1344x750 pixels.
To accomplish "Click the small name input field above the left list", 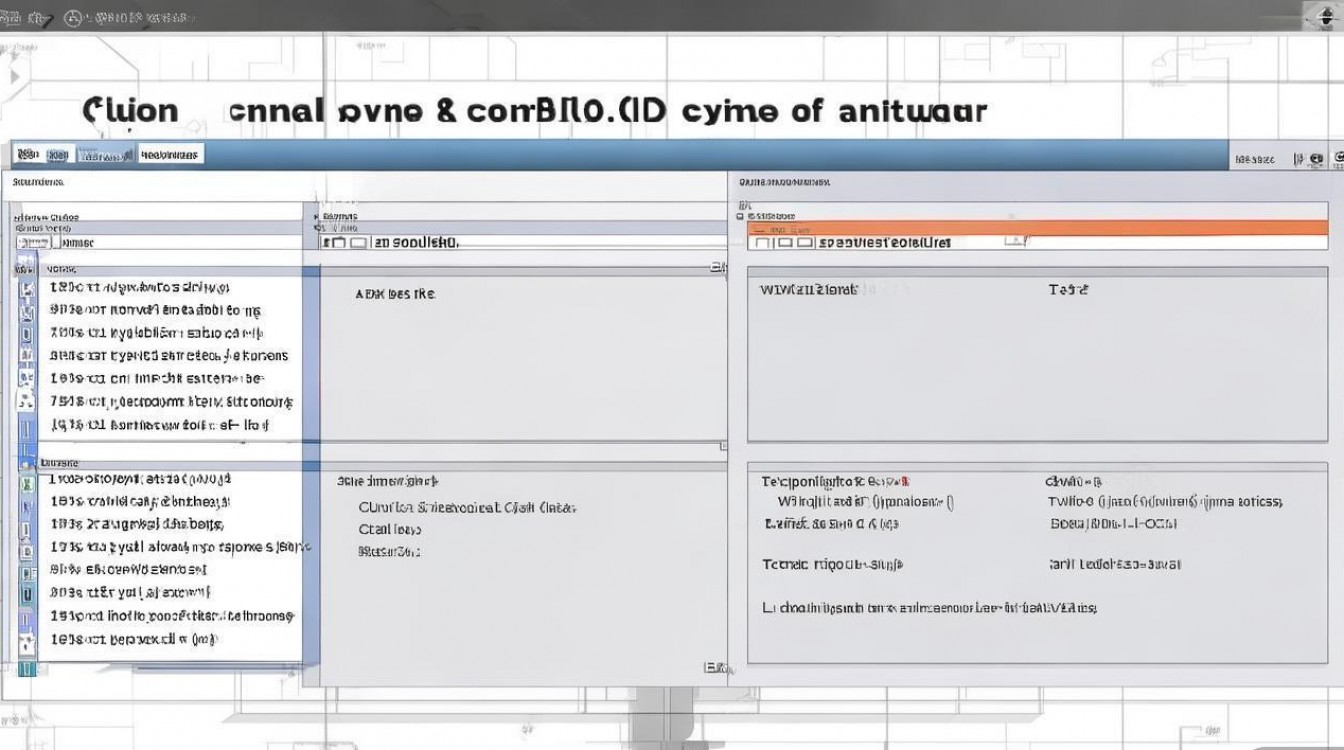I will pyautogui.click(x=34, y=243).
